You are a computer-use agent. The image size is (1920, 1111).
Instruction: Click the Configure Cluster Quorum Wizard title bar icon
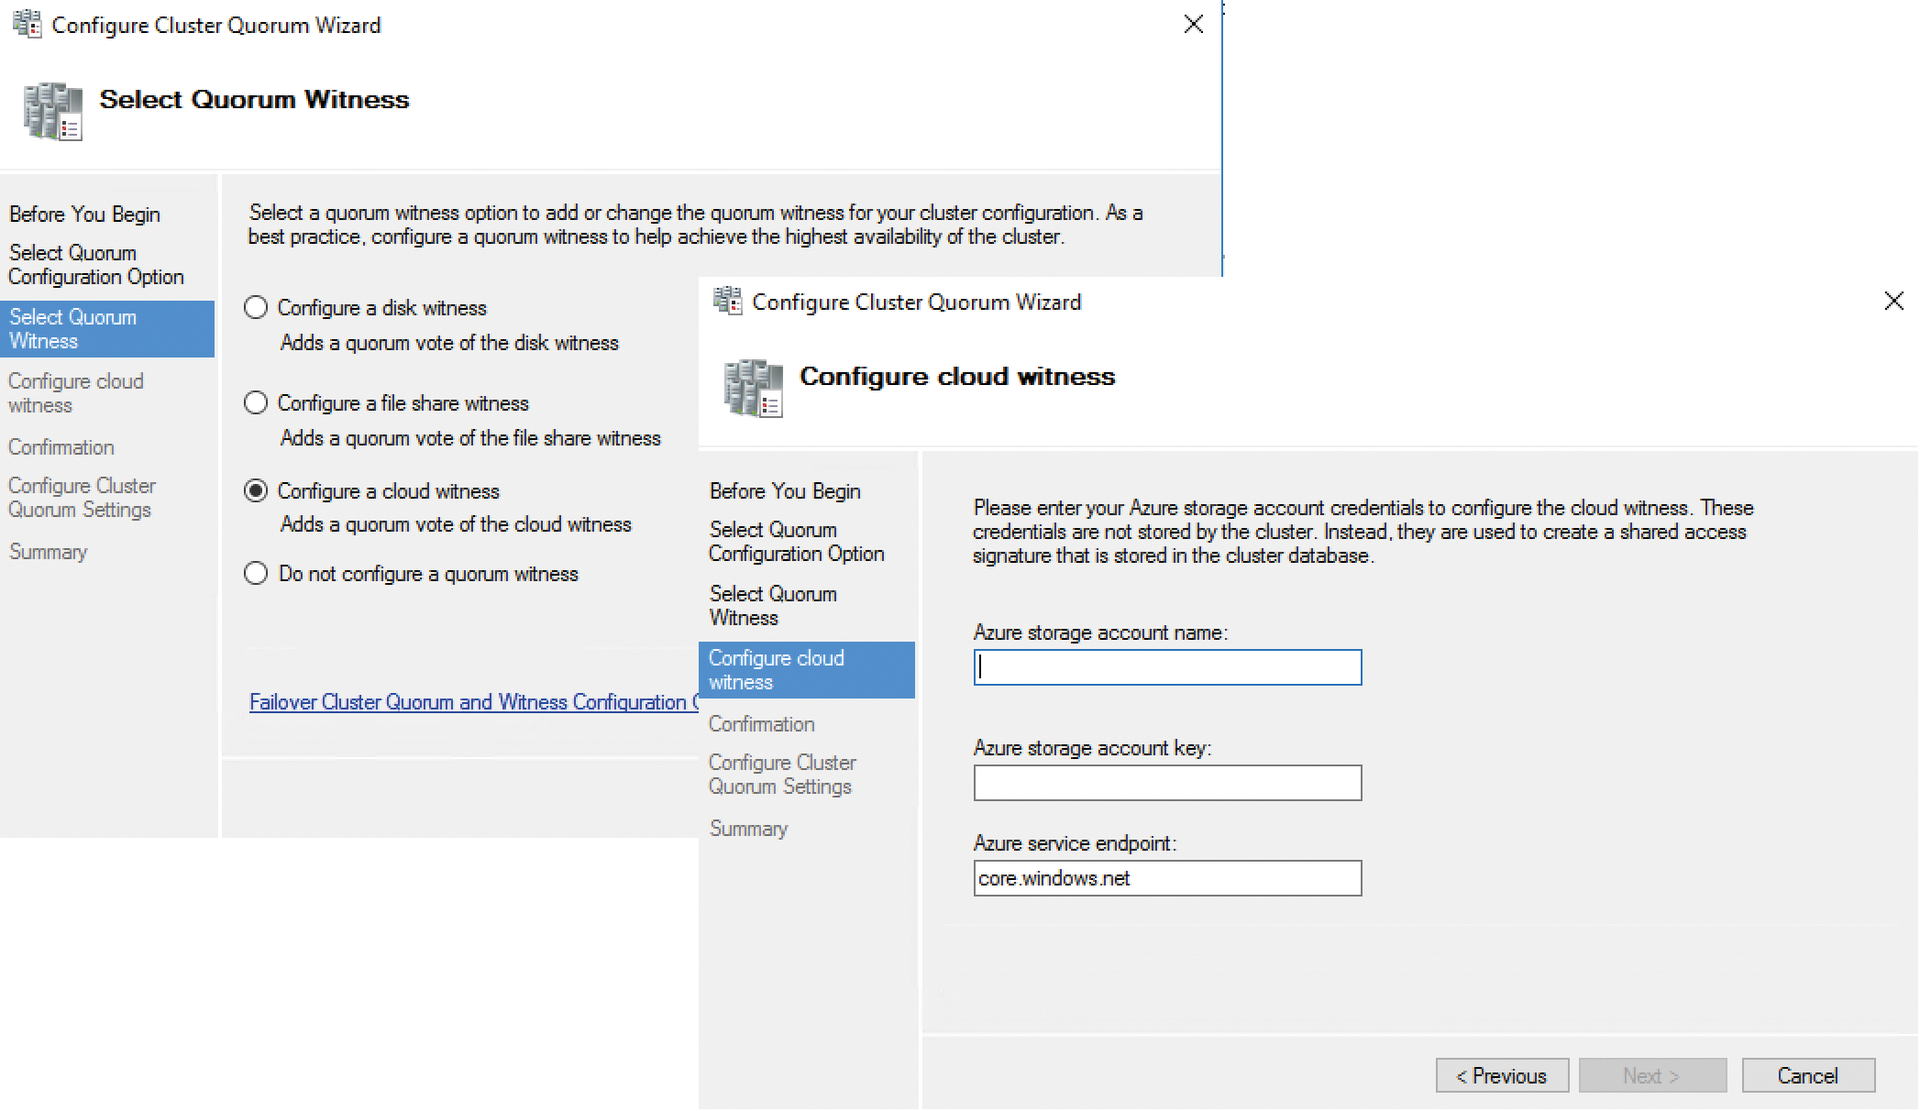pos(27,24)
